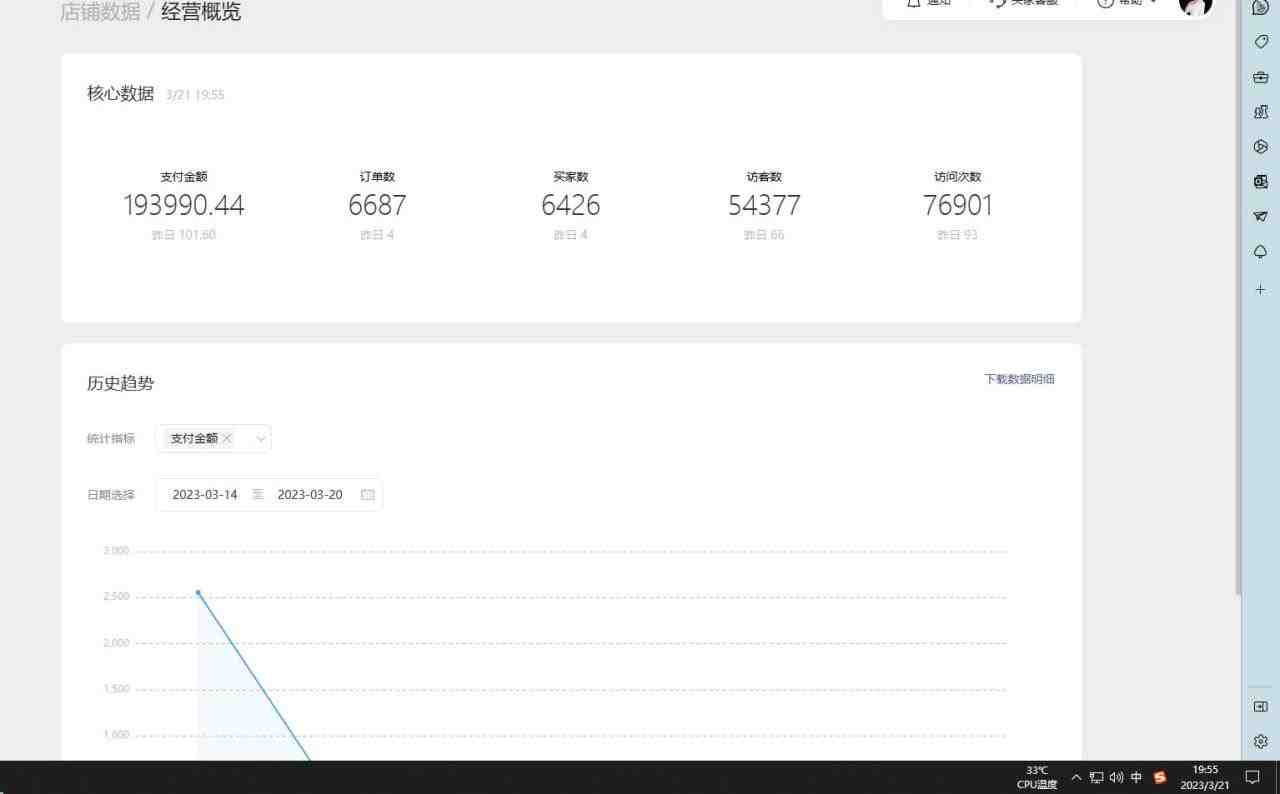Screen dimensions: 1280x794
Task: Click 店铺数据 in the breadcrumb
Action: click(x=100, y=12)
